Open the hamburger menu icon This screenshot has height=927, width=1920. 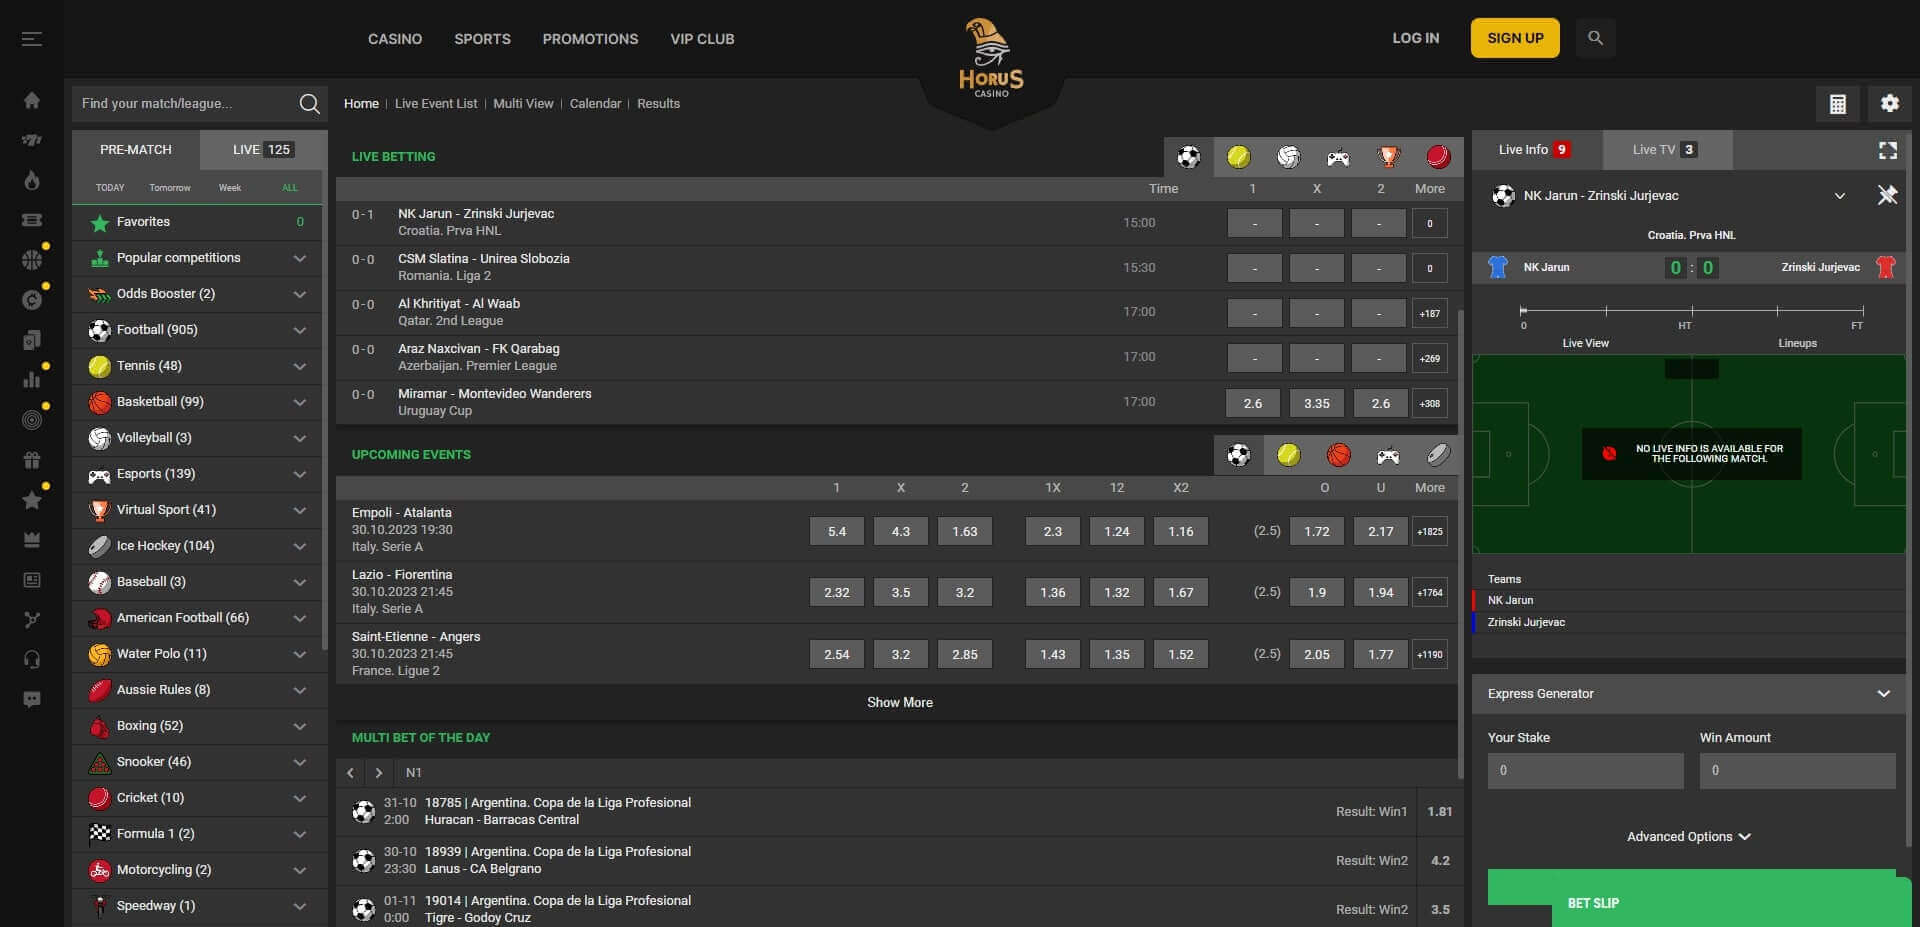[32, 39]
